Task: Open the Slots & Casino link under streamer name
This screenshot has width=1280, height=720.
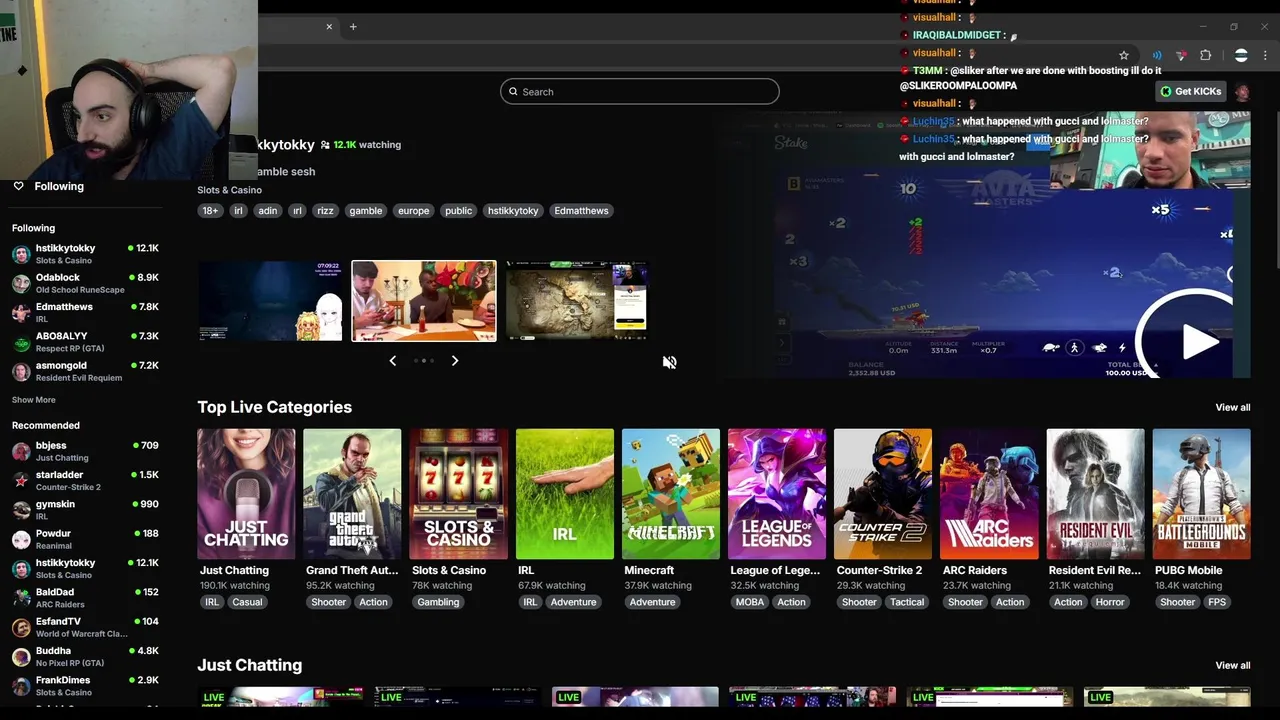Action: pos(229,190)
